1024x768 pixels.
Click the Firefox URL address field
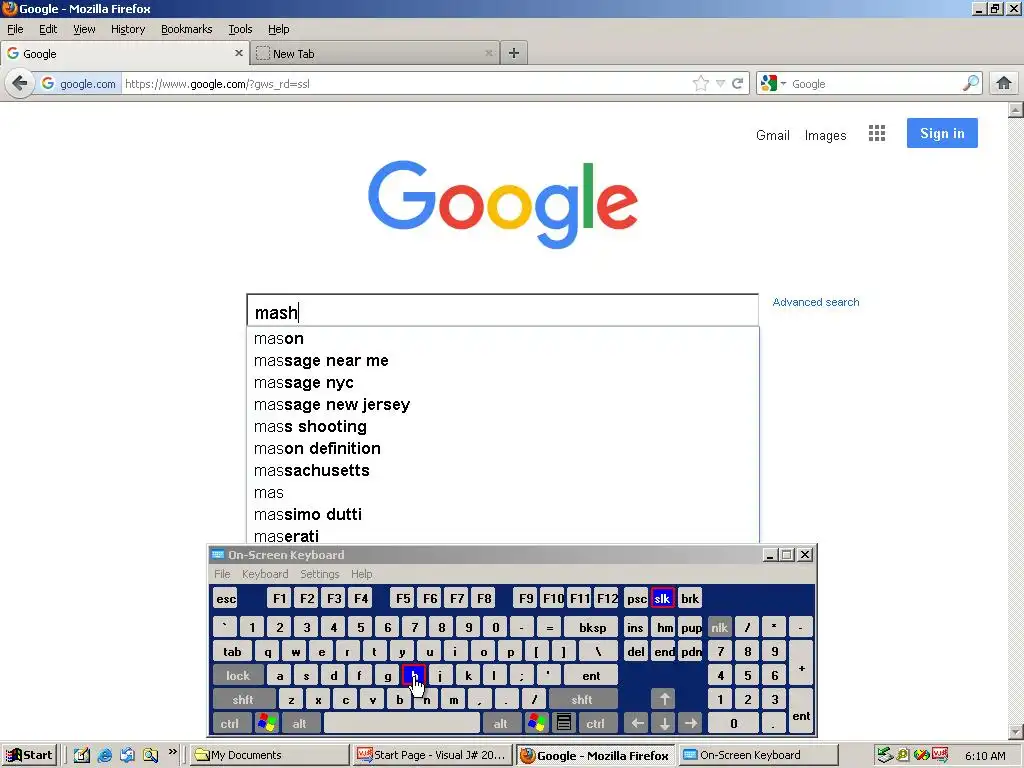click(x=405, y=84)
